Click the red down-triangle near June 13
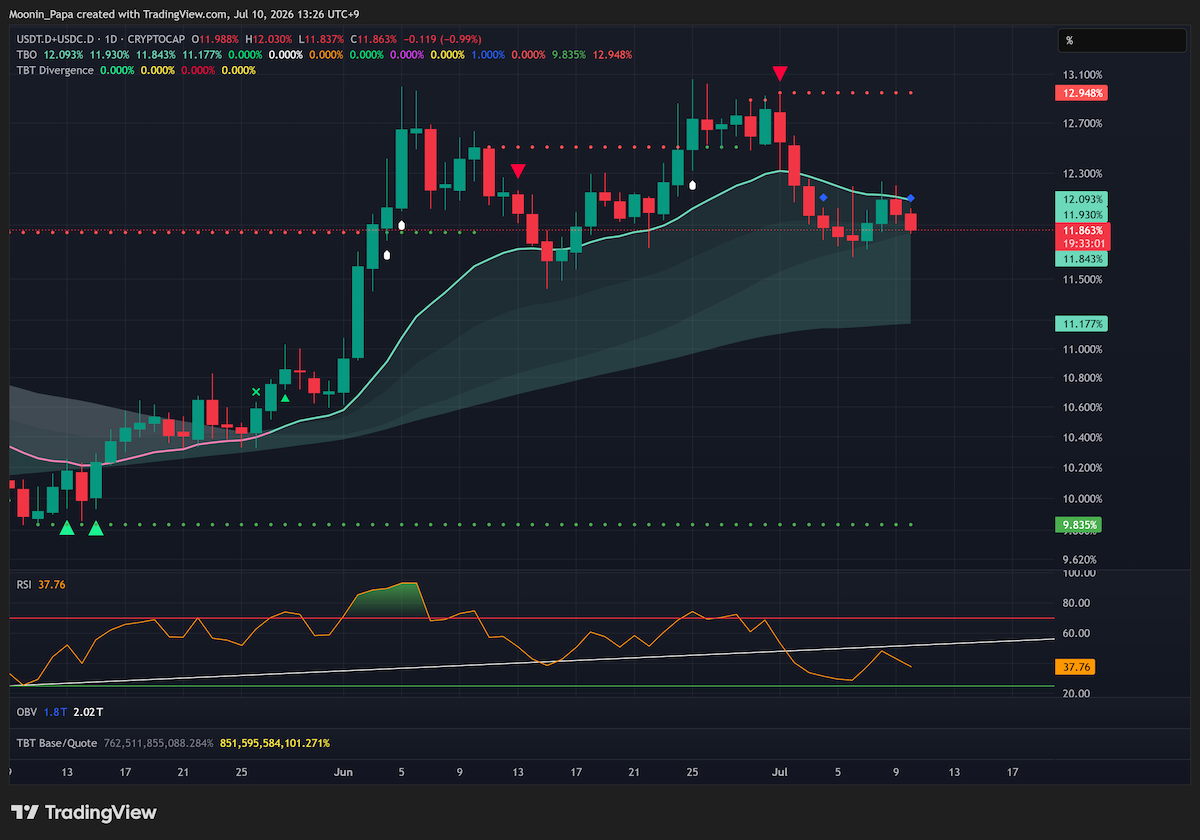1200x840 pixels. 518,171
